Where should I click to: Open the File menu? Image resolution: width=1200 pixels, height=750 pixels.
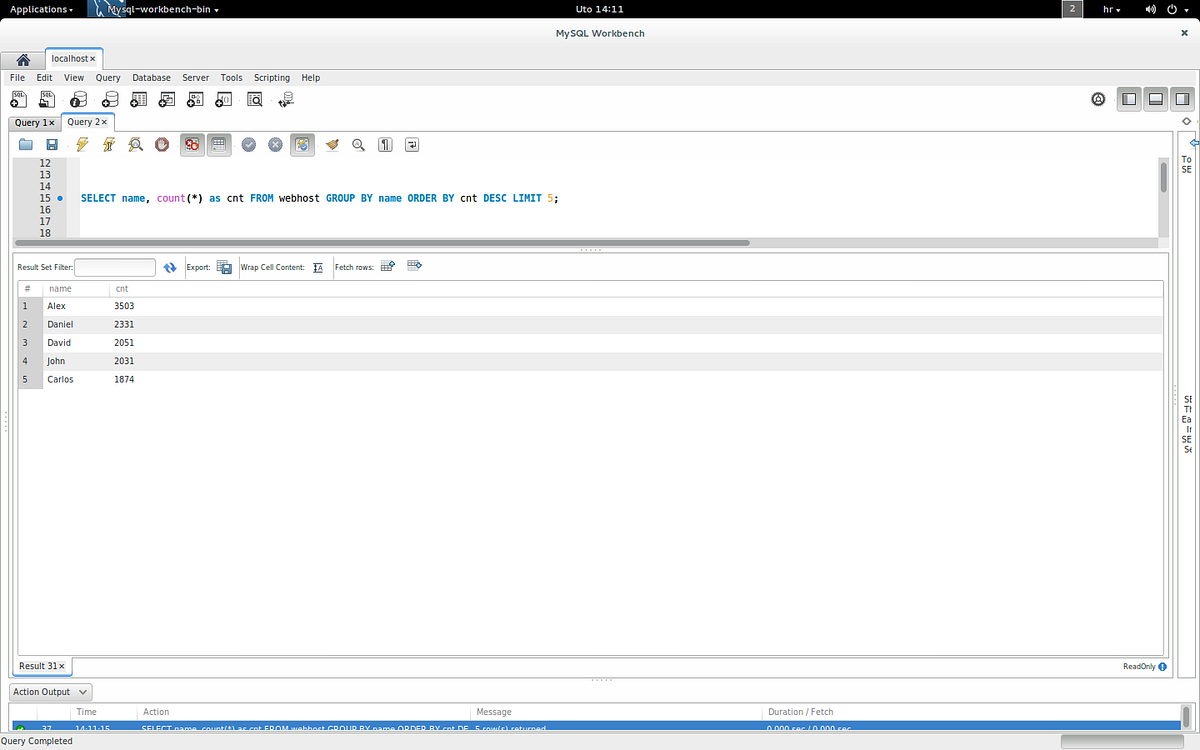[18, 77]
